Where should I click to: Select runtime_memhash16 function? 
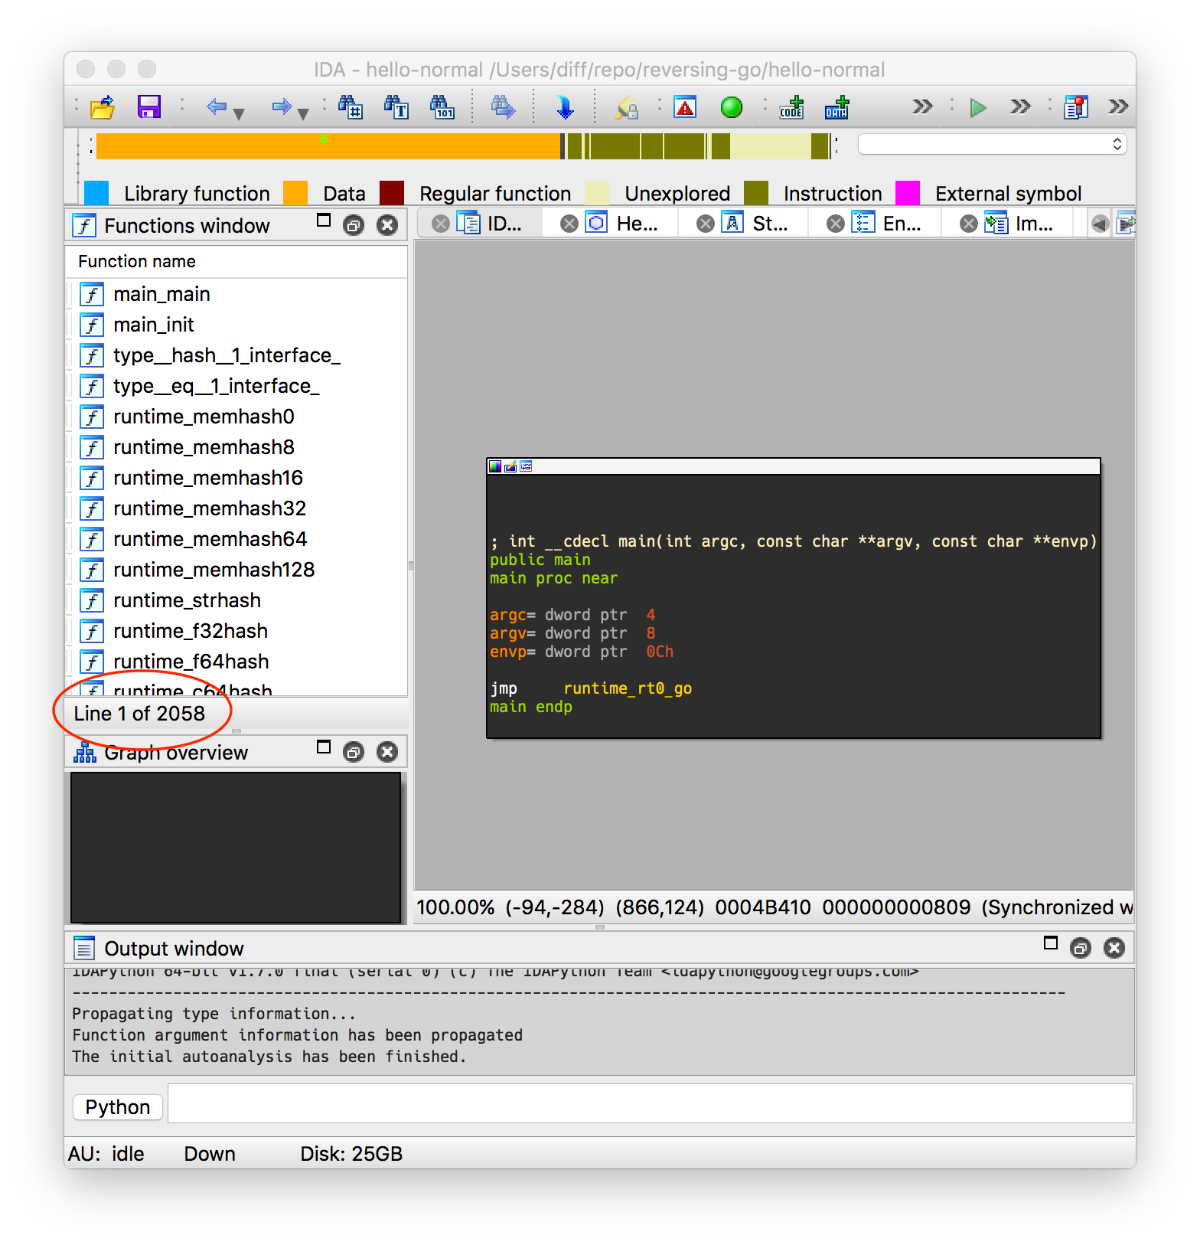click(x=208, y=478)
